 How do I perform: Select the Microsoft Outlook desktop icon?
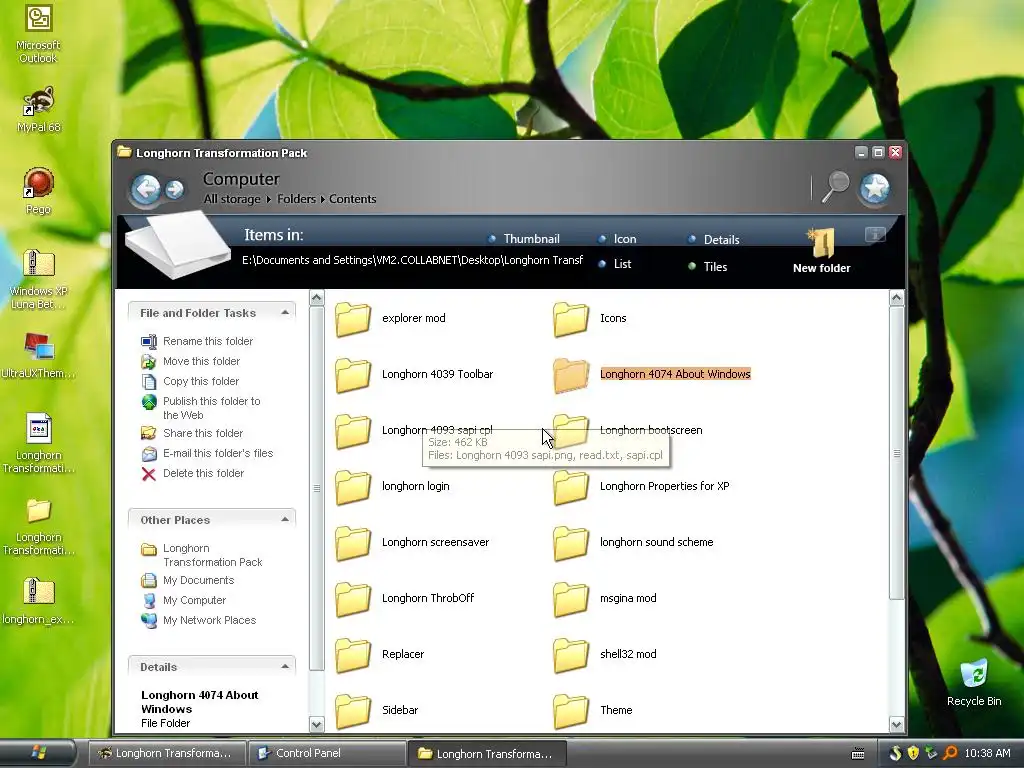(x=39, y=34)
